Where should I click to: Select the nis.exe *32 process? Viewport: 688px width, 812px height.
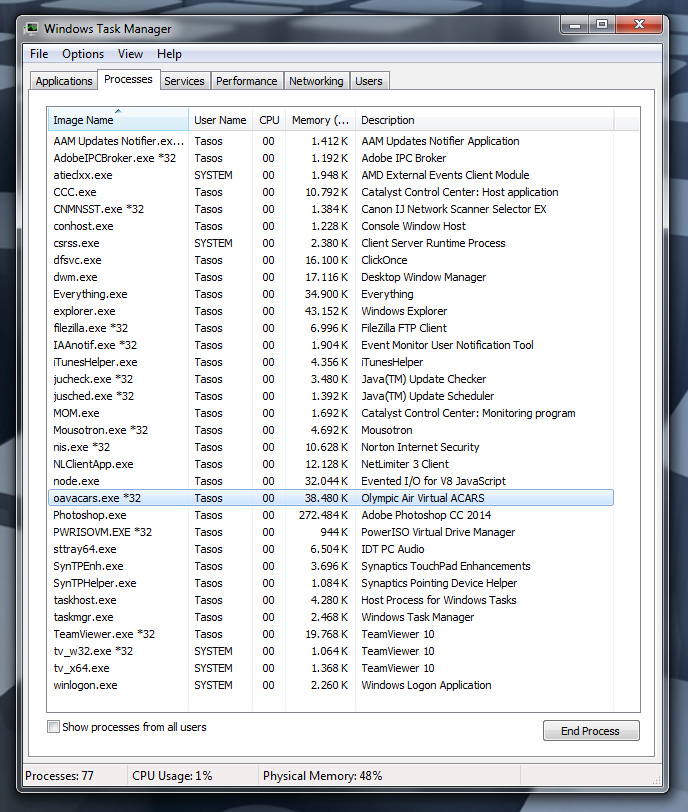pos(331,447)
